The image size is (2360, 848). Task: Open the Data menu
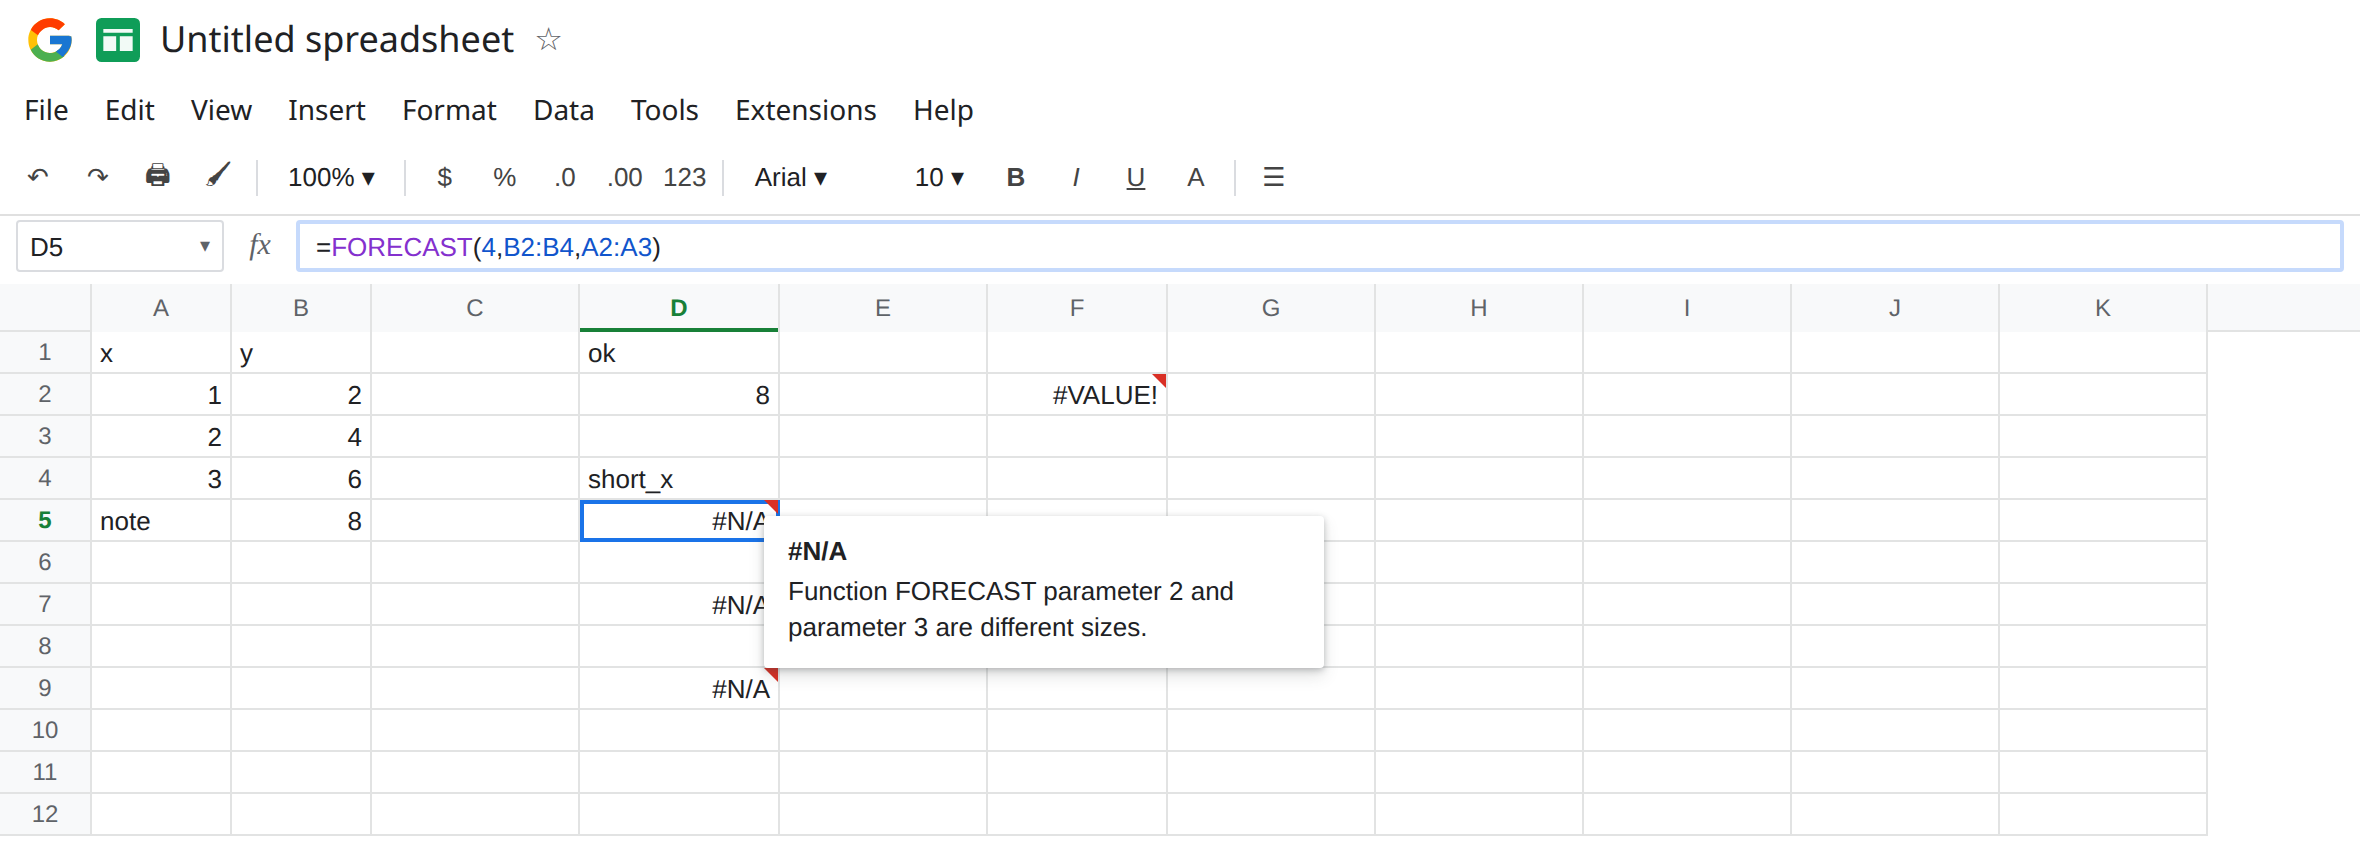(x=564, y=110)
